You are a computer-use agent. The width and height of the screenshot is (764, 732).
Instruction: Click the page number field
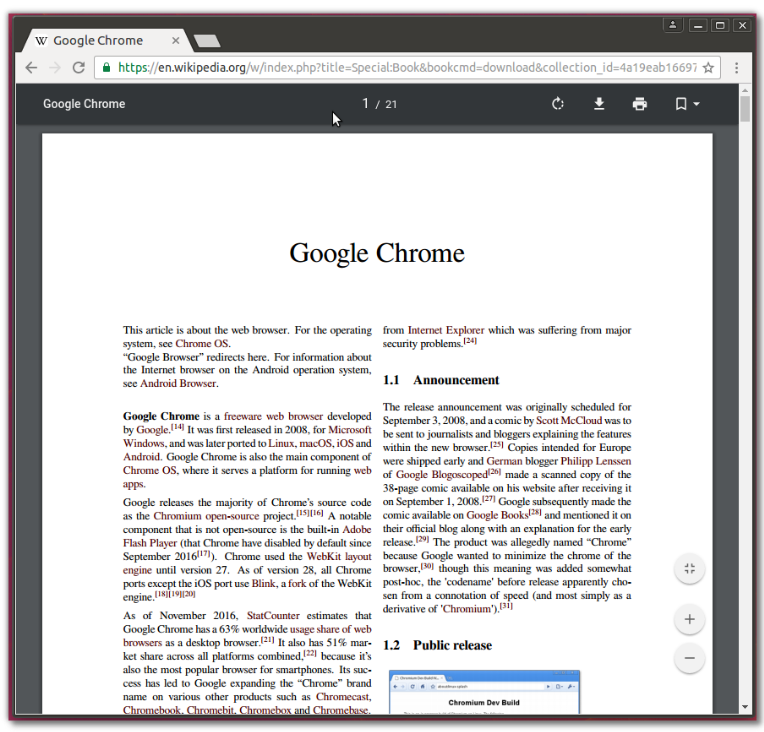[365, 103]
